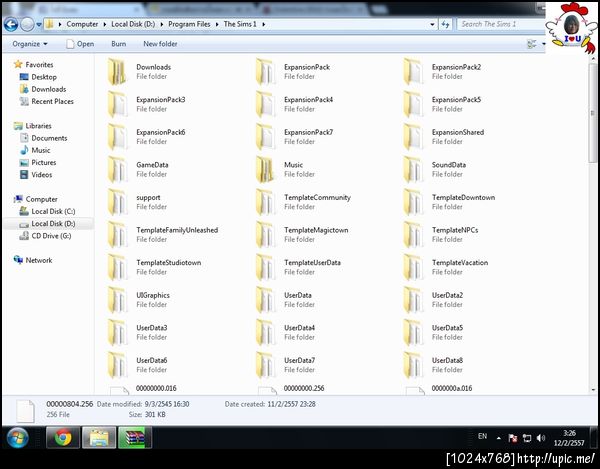Click the Open toolbar button
Viewport: 600px width, 469px height.
pos(80,44)
